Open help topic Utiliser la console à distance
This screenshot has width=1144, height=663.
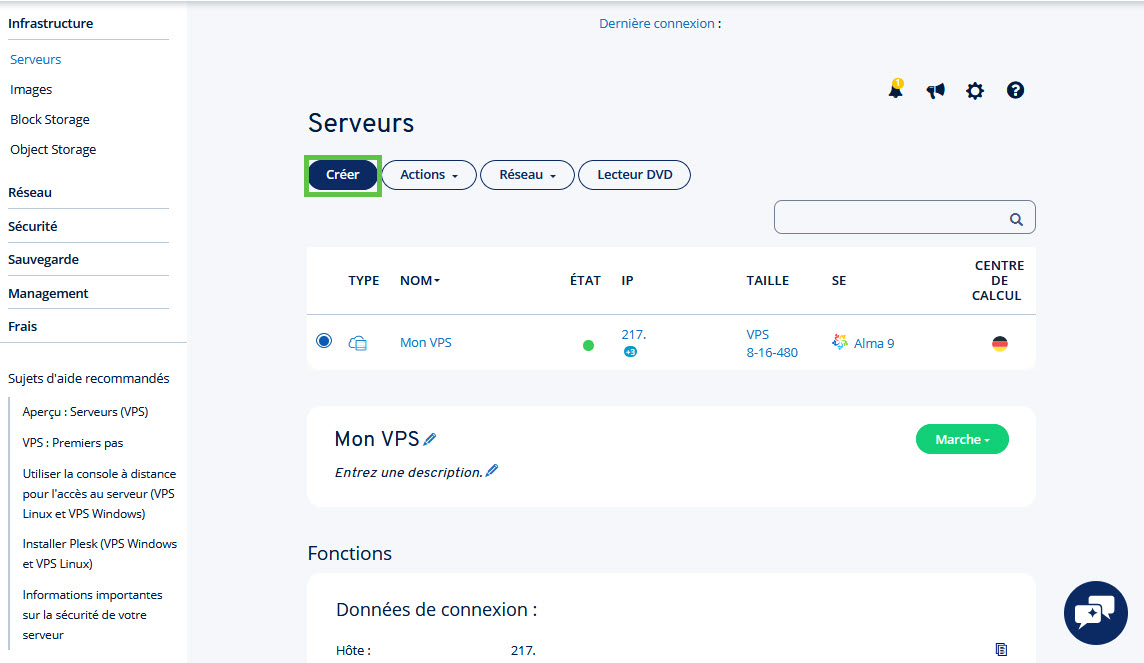pyautogui.click(x=99, y=494)
